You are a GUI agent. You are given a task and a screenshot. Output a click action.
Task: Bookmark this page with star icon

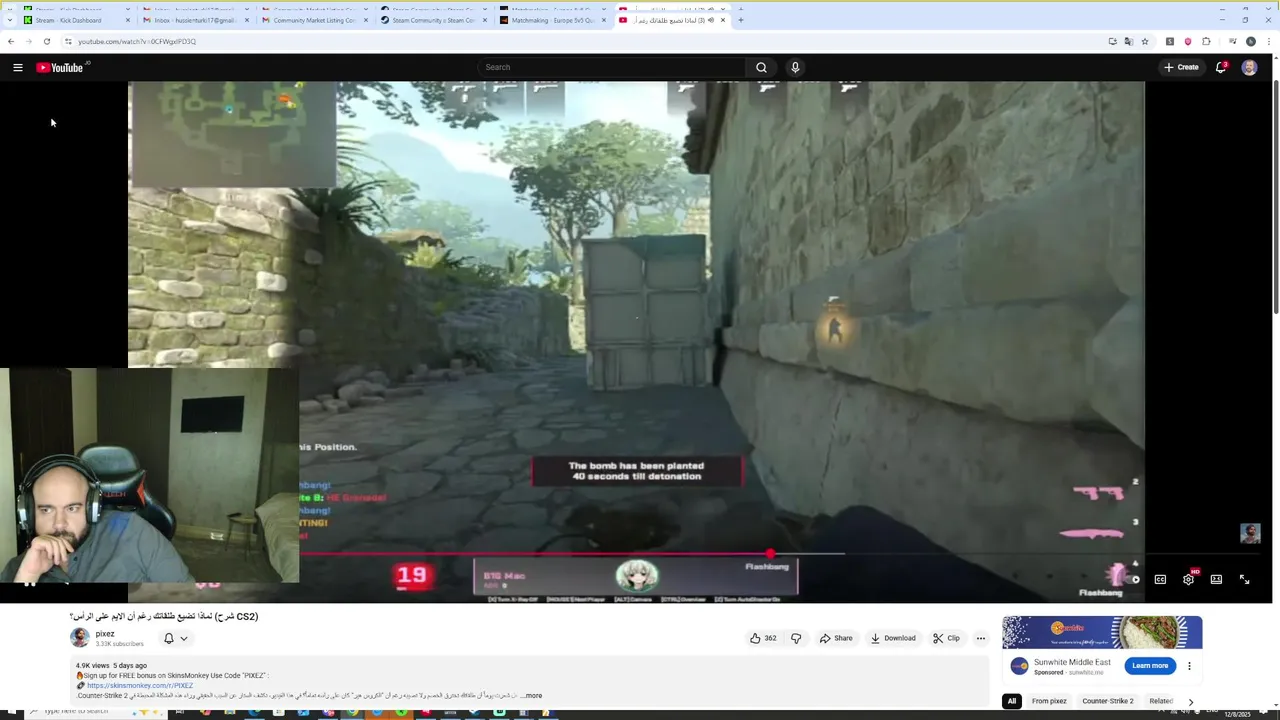(x=1145, y=41)
